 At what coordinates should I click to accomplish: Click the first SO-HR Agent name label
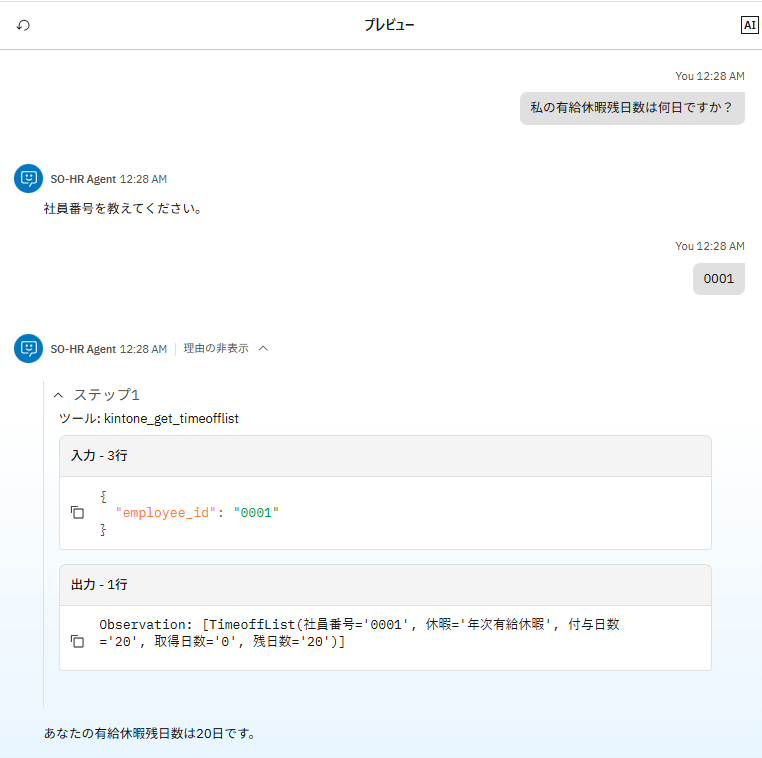point(83,179)
